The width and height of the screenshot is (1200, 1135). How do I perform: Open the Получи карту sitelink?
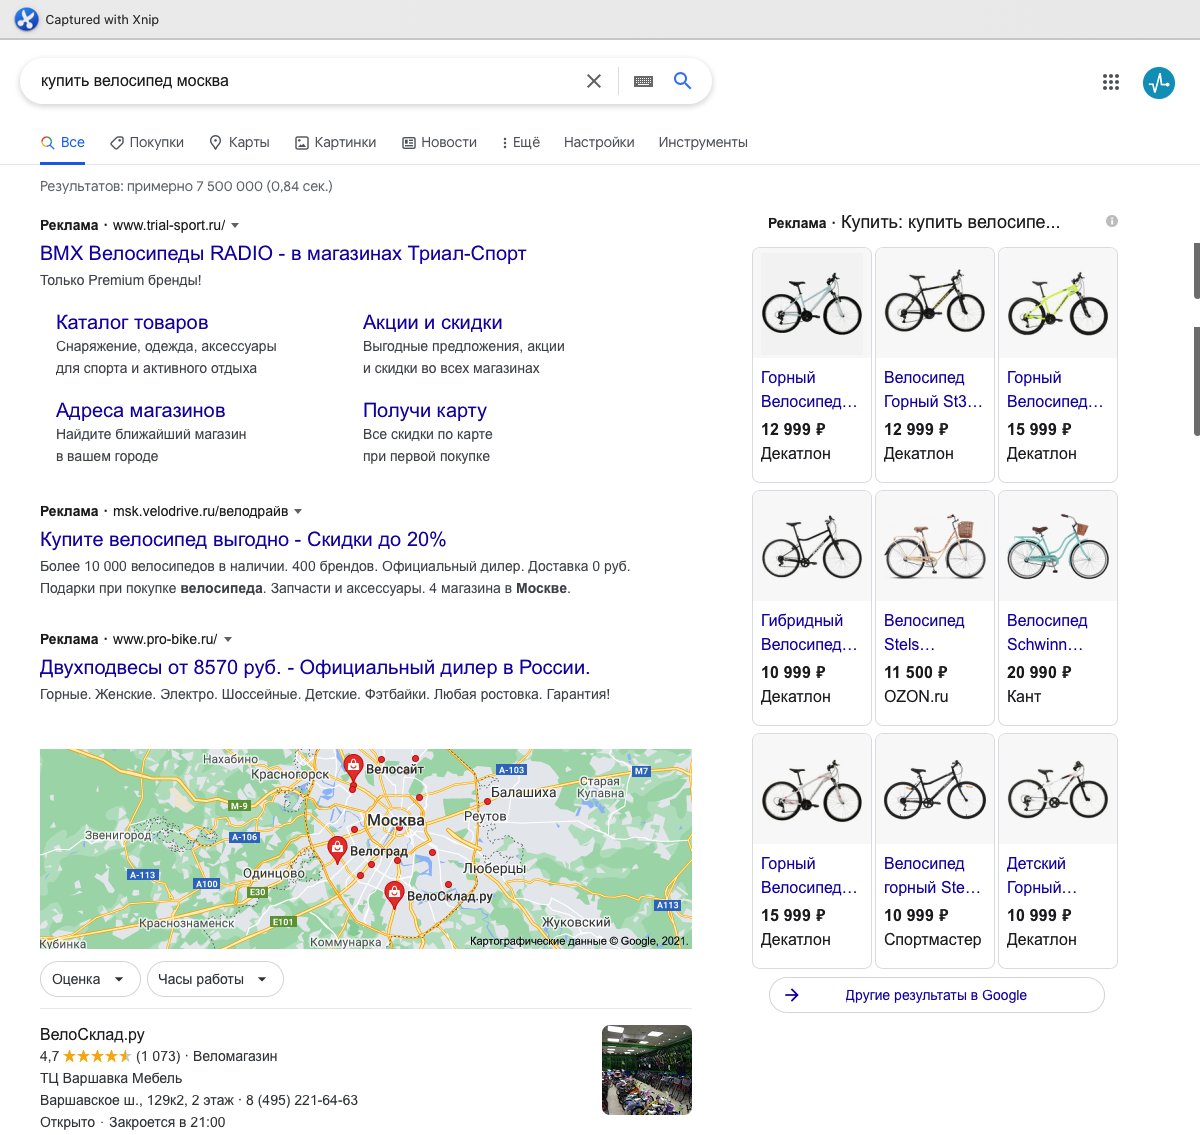(x=425, y=410)
